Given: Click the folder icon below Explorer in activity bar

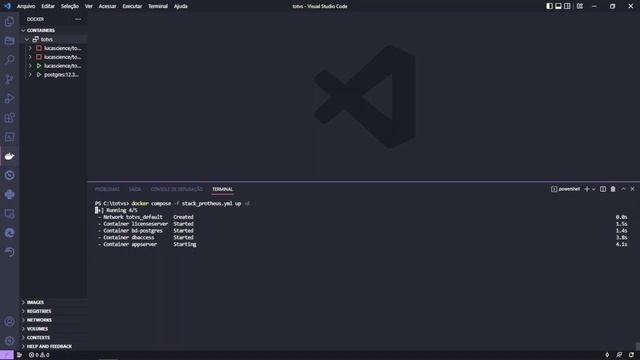Looking at the screenshot, I should (x=9, y=40).
